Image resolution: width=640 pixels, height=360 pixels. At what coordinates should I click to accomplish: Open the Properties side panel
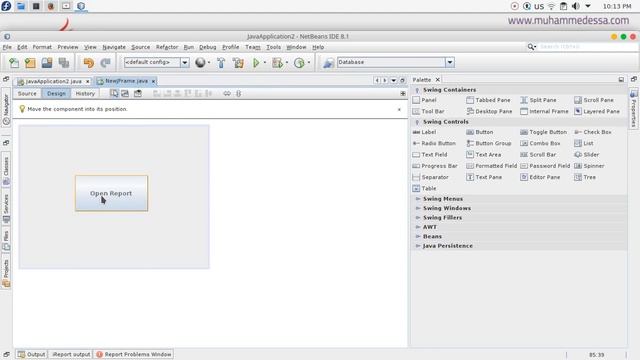(633, 109)
